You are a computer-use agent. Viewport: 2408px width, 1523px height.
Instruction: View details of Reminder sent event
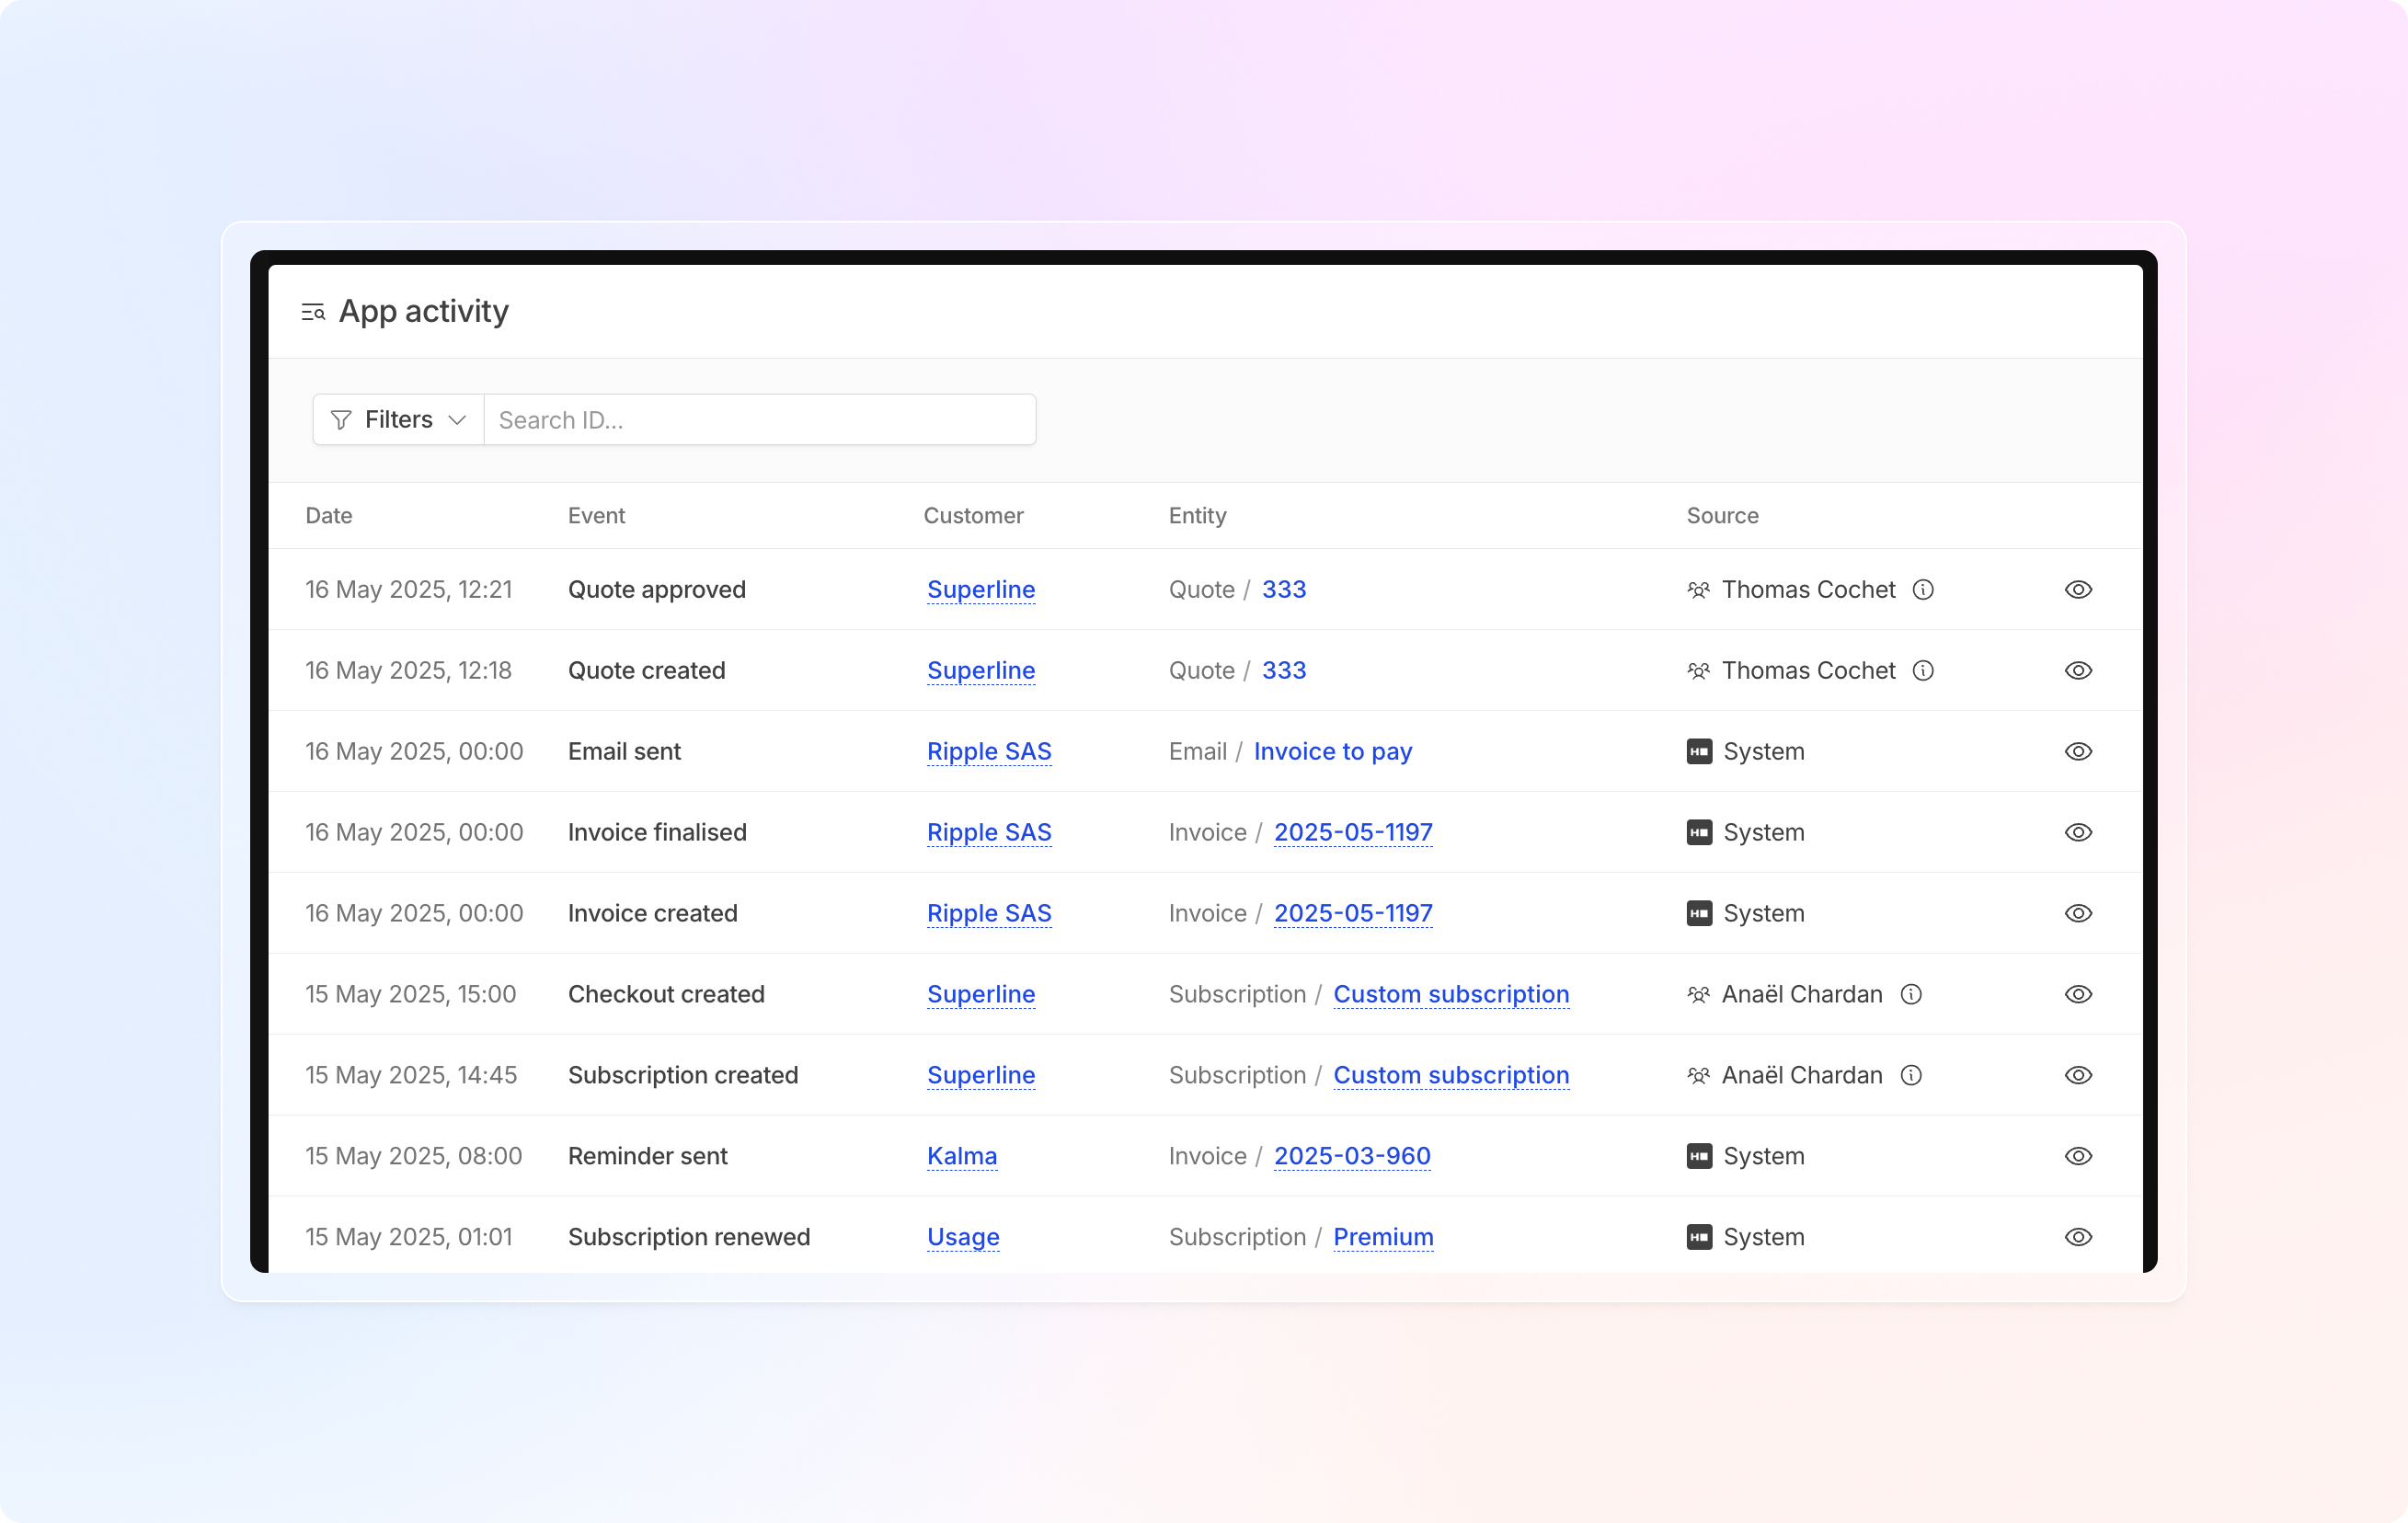tap(2078, 1157)
